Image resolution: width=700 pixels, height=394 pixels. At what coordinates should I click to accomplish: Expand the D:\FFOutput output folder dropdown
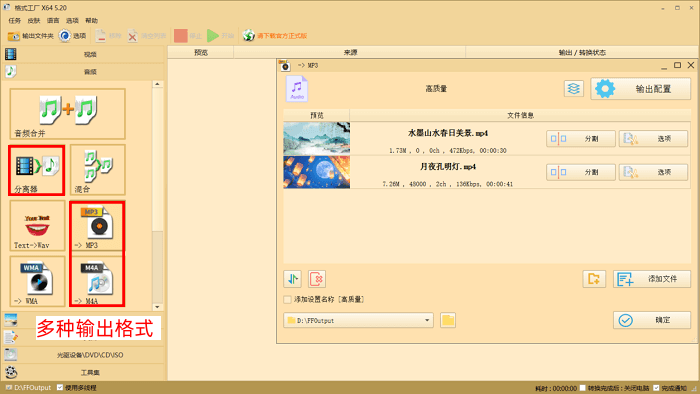tap(427, 320)
